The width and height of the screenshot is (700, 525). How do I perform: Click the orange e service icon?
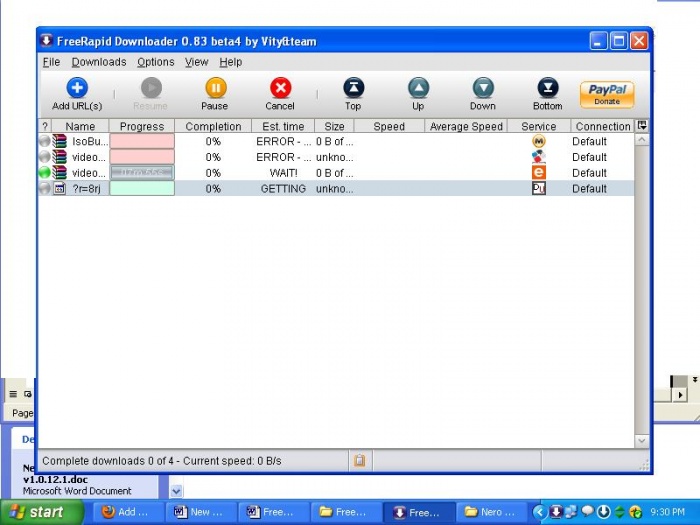pos(539,173)
